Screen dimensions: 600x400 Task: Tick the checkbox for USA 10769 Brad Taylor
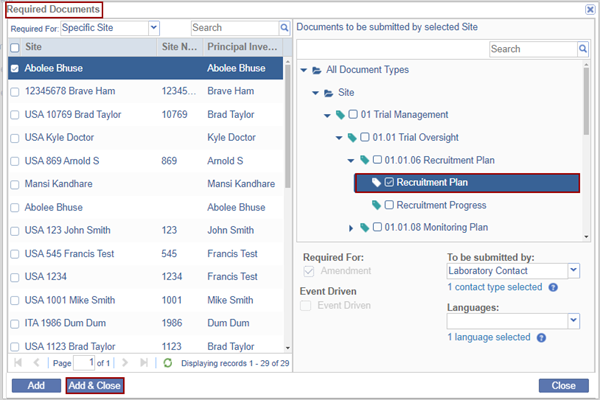pyautogui.click(x=14, y=115)
